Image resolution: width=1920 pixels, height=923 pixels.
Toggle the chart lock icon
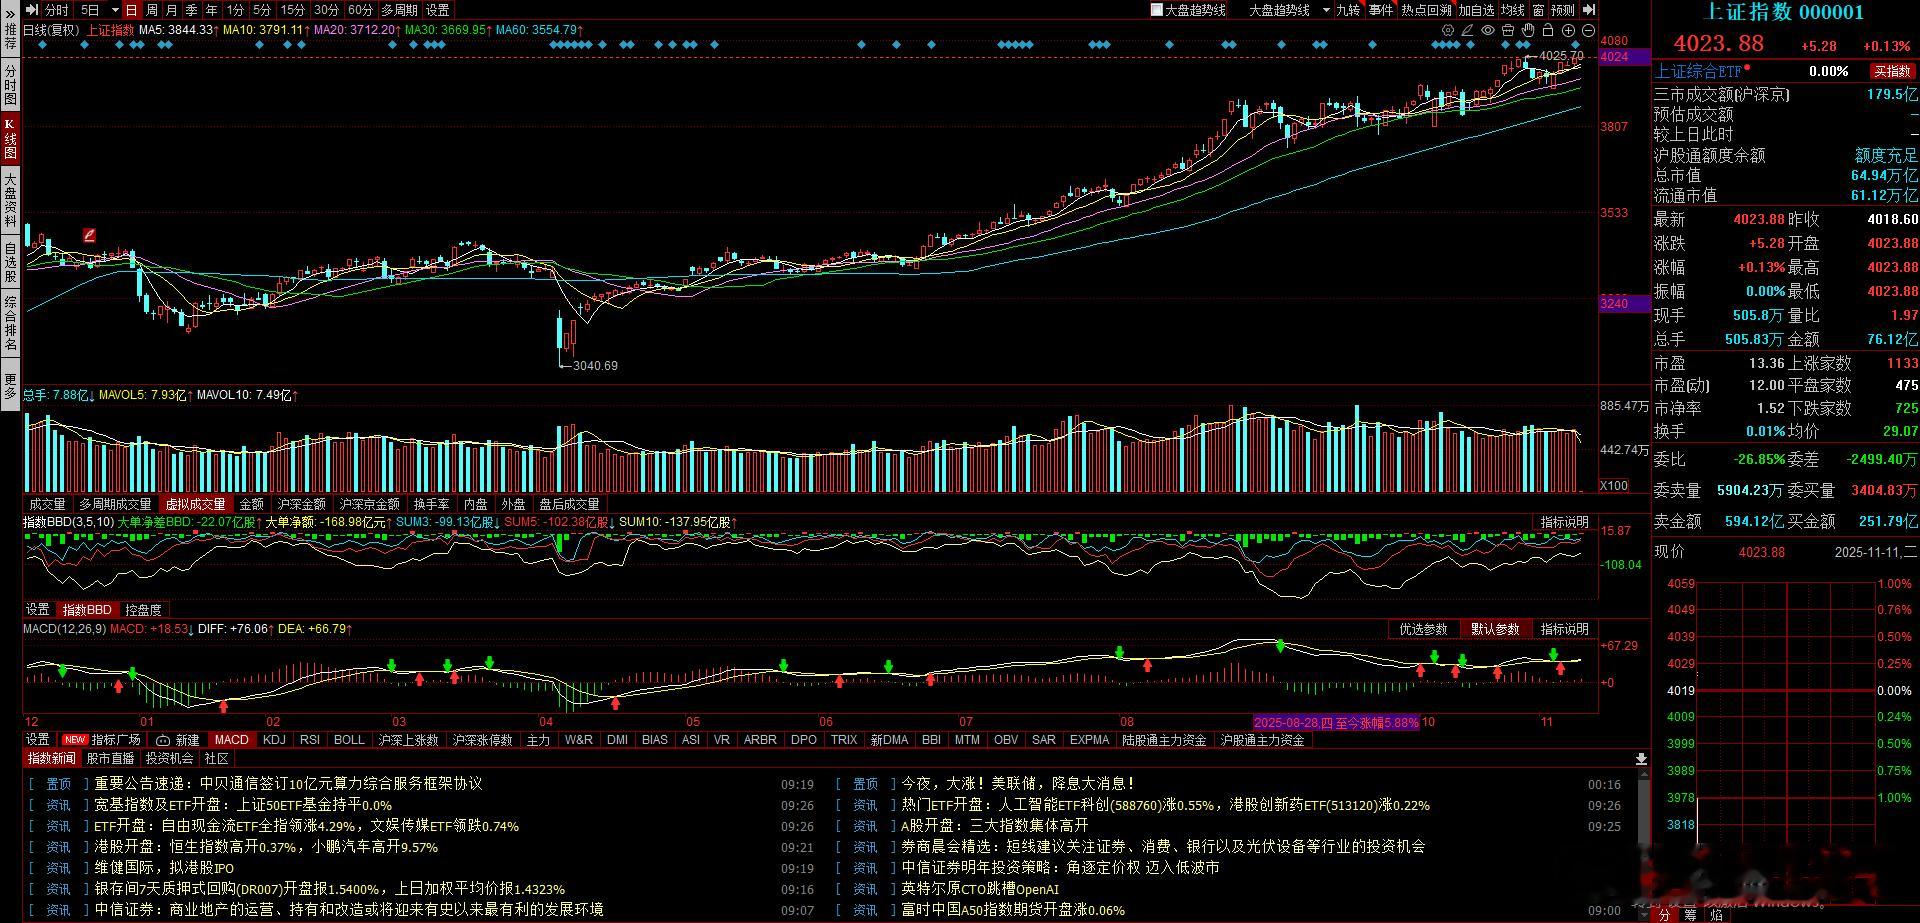[x=1547, y=31]
